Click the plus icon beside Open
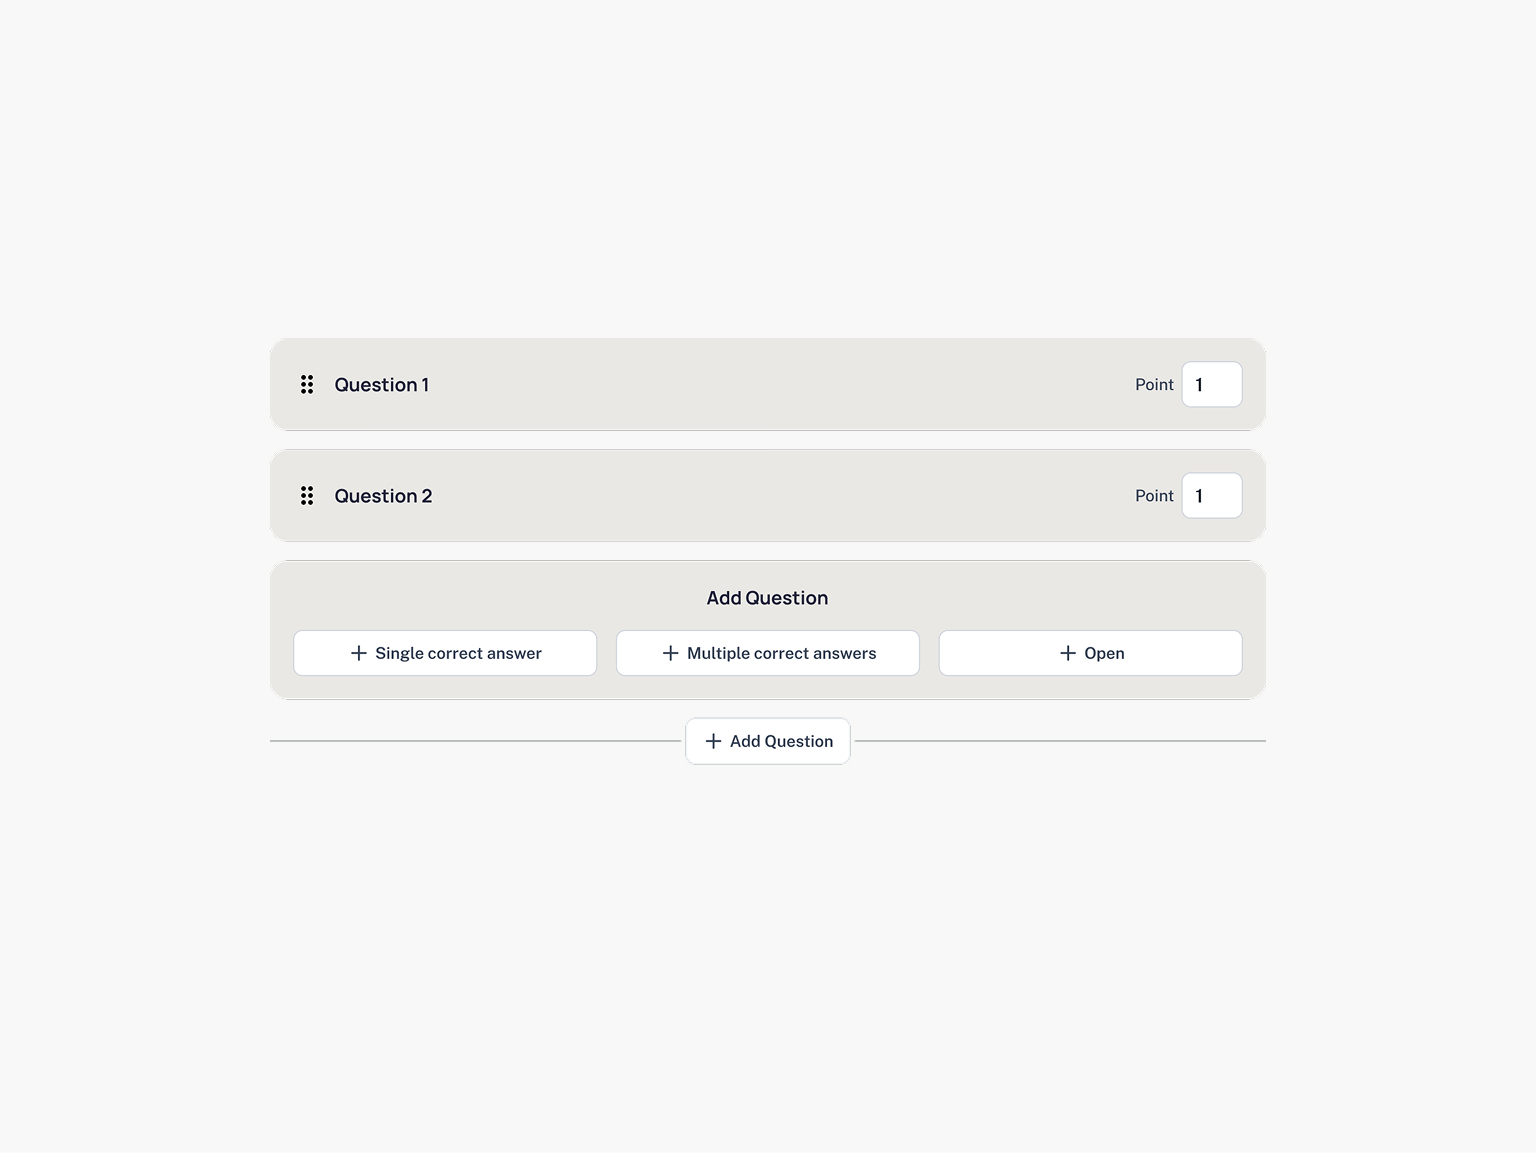The width and height of the screenshot is (1536, 1153). pyautogui.click(x=1067, y=653)
